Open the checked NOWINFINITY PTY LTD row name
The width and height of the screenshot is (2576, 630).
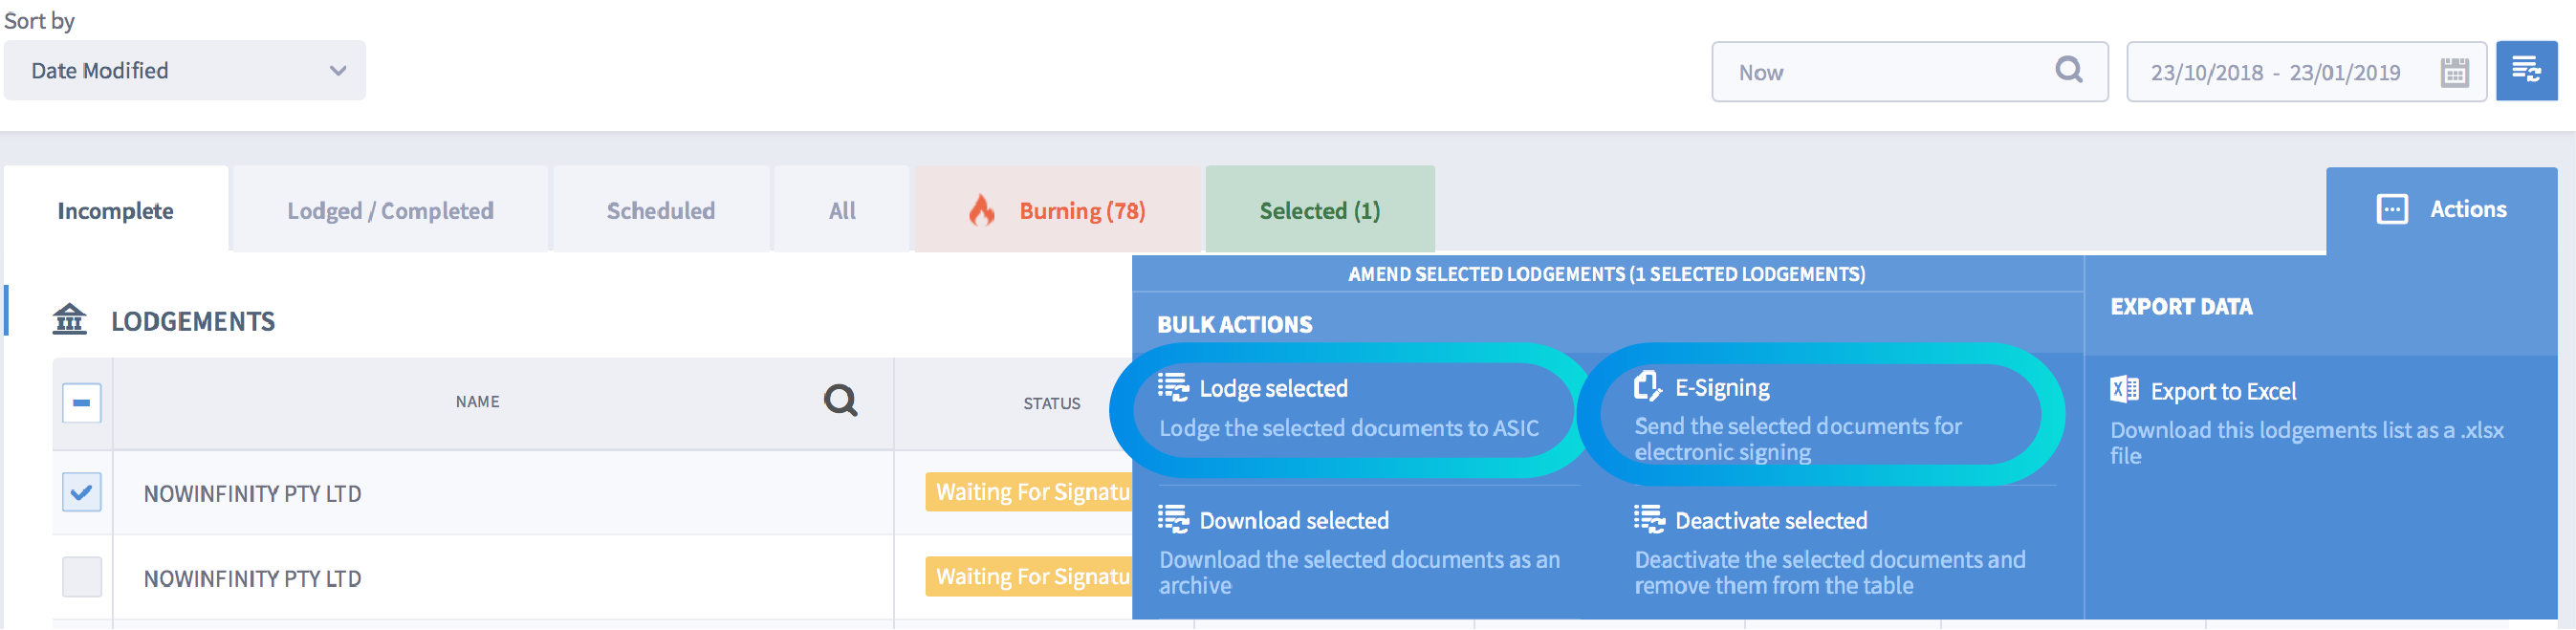click(253, 494)
